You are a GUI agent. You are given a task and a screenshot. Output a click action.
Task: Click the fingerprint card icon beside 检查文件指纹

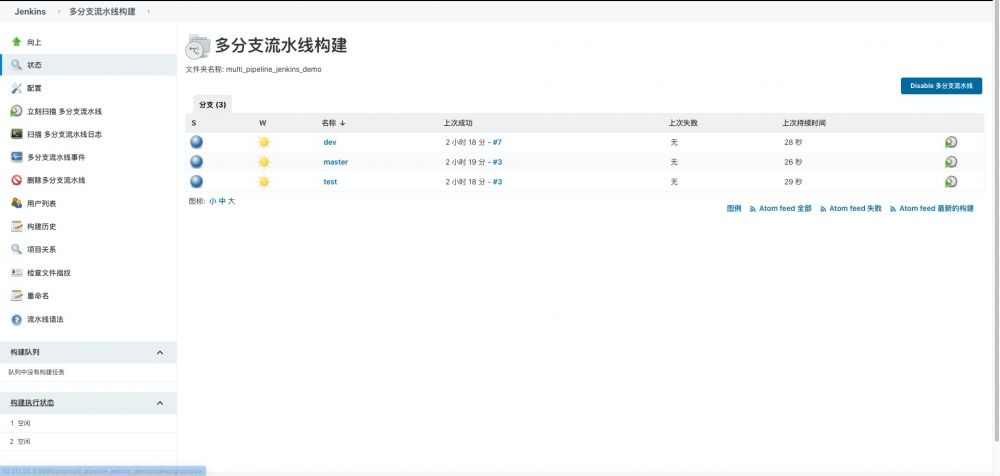coord(17,272)
